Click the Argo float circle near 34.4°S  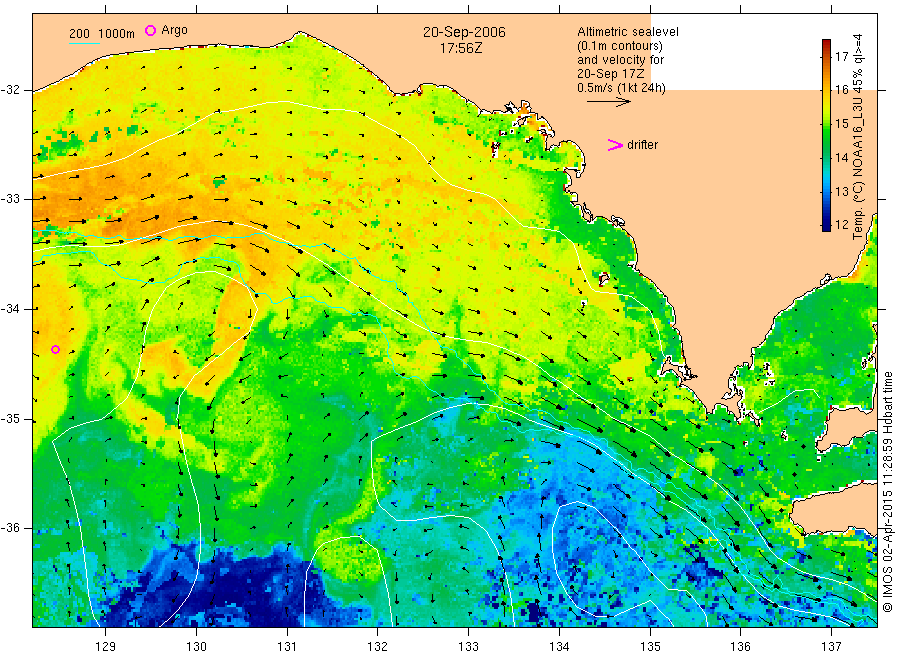tap(56, 350)
